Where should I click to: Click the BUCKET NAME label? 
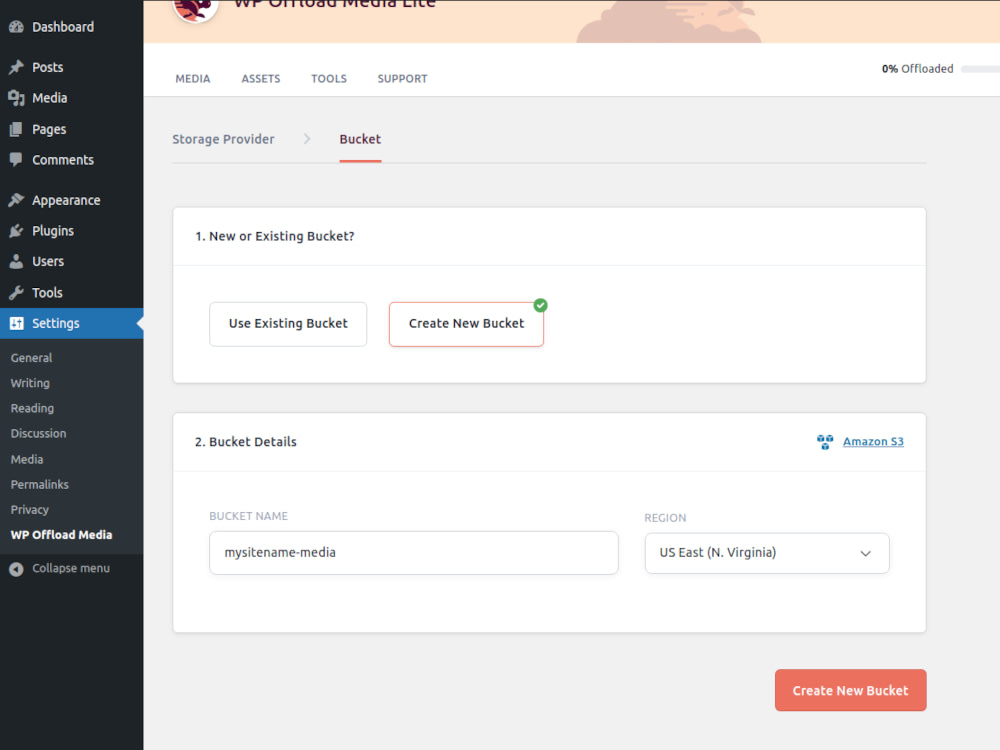tap(248, 516)
